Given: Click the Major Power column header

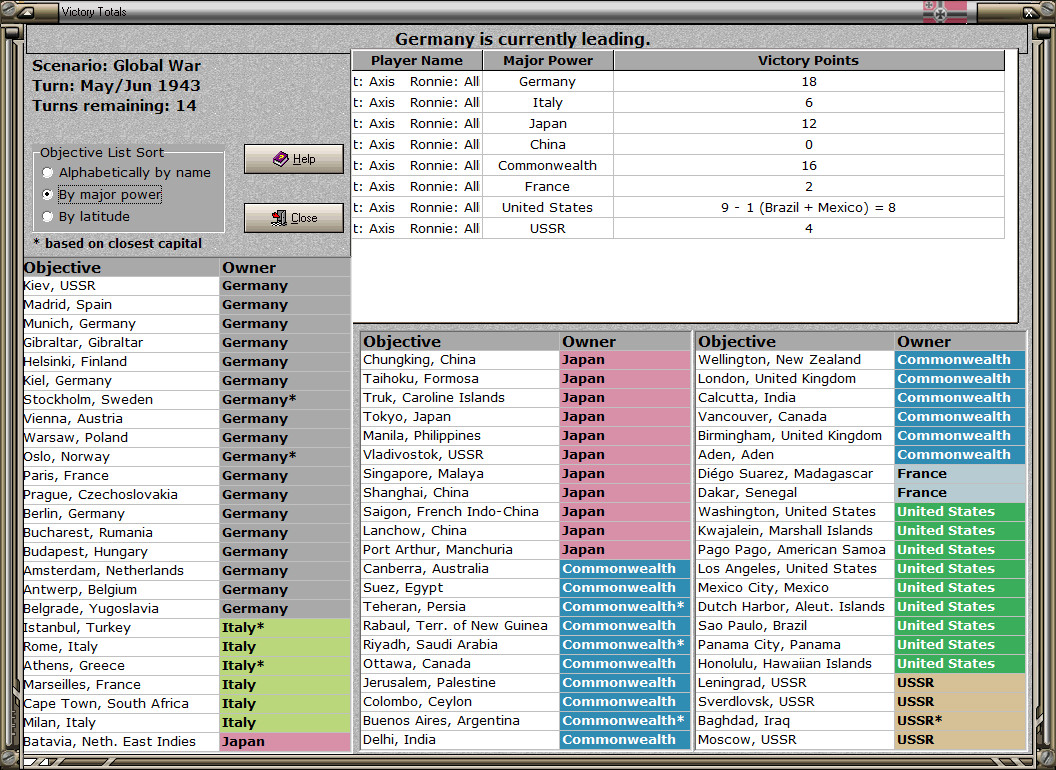Looking at the screenshot, I should pos(548,61).
